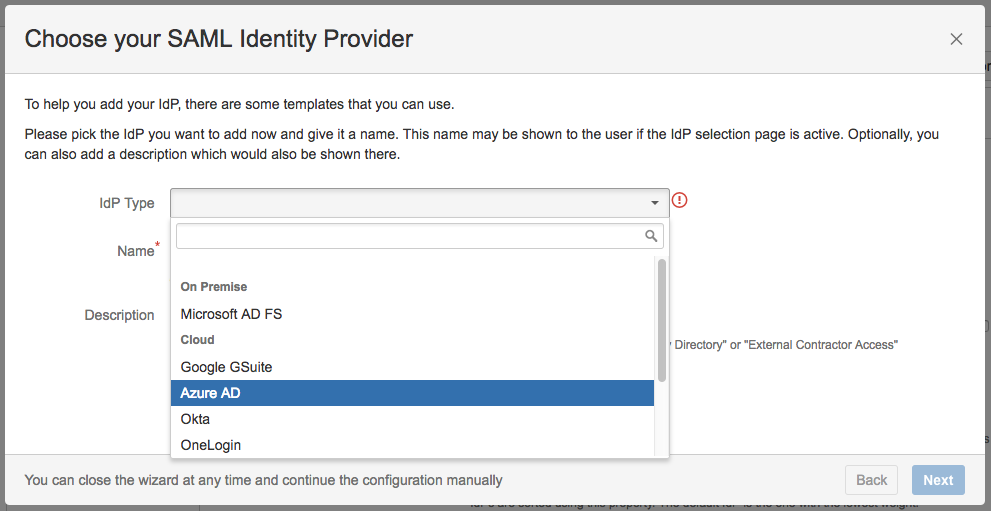Viewport: 991px width, 511px height.
Task: Select OneLogin option
Action: pyautogui.click(x=412, y=445)
